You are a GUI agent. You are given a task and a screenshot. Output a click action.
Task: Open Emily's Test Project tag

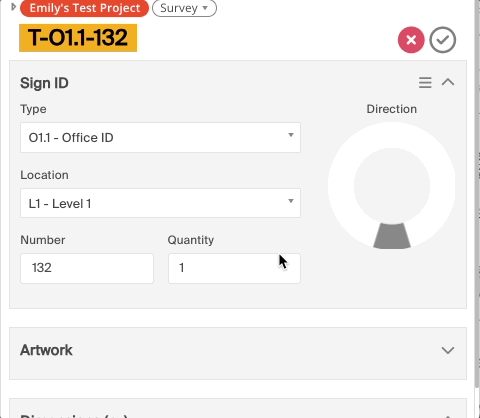point(84,8)
